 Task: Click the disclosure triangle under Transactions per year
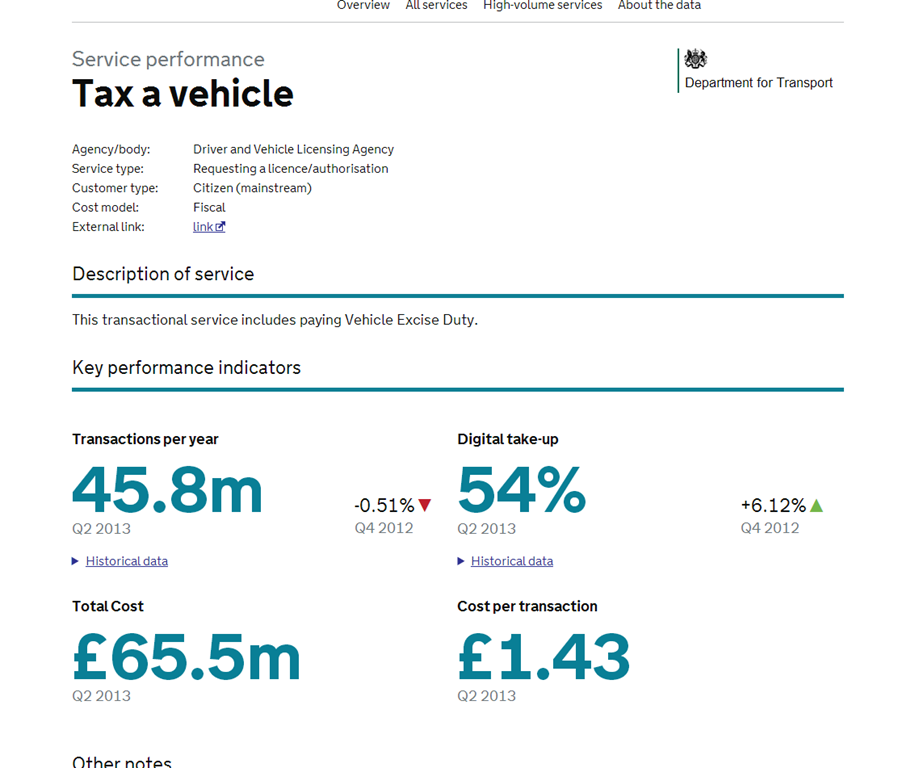tap(76, 561)
